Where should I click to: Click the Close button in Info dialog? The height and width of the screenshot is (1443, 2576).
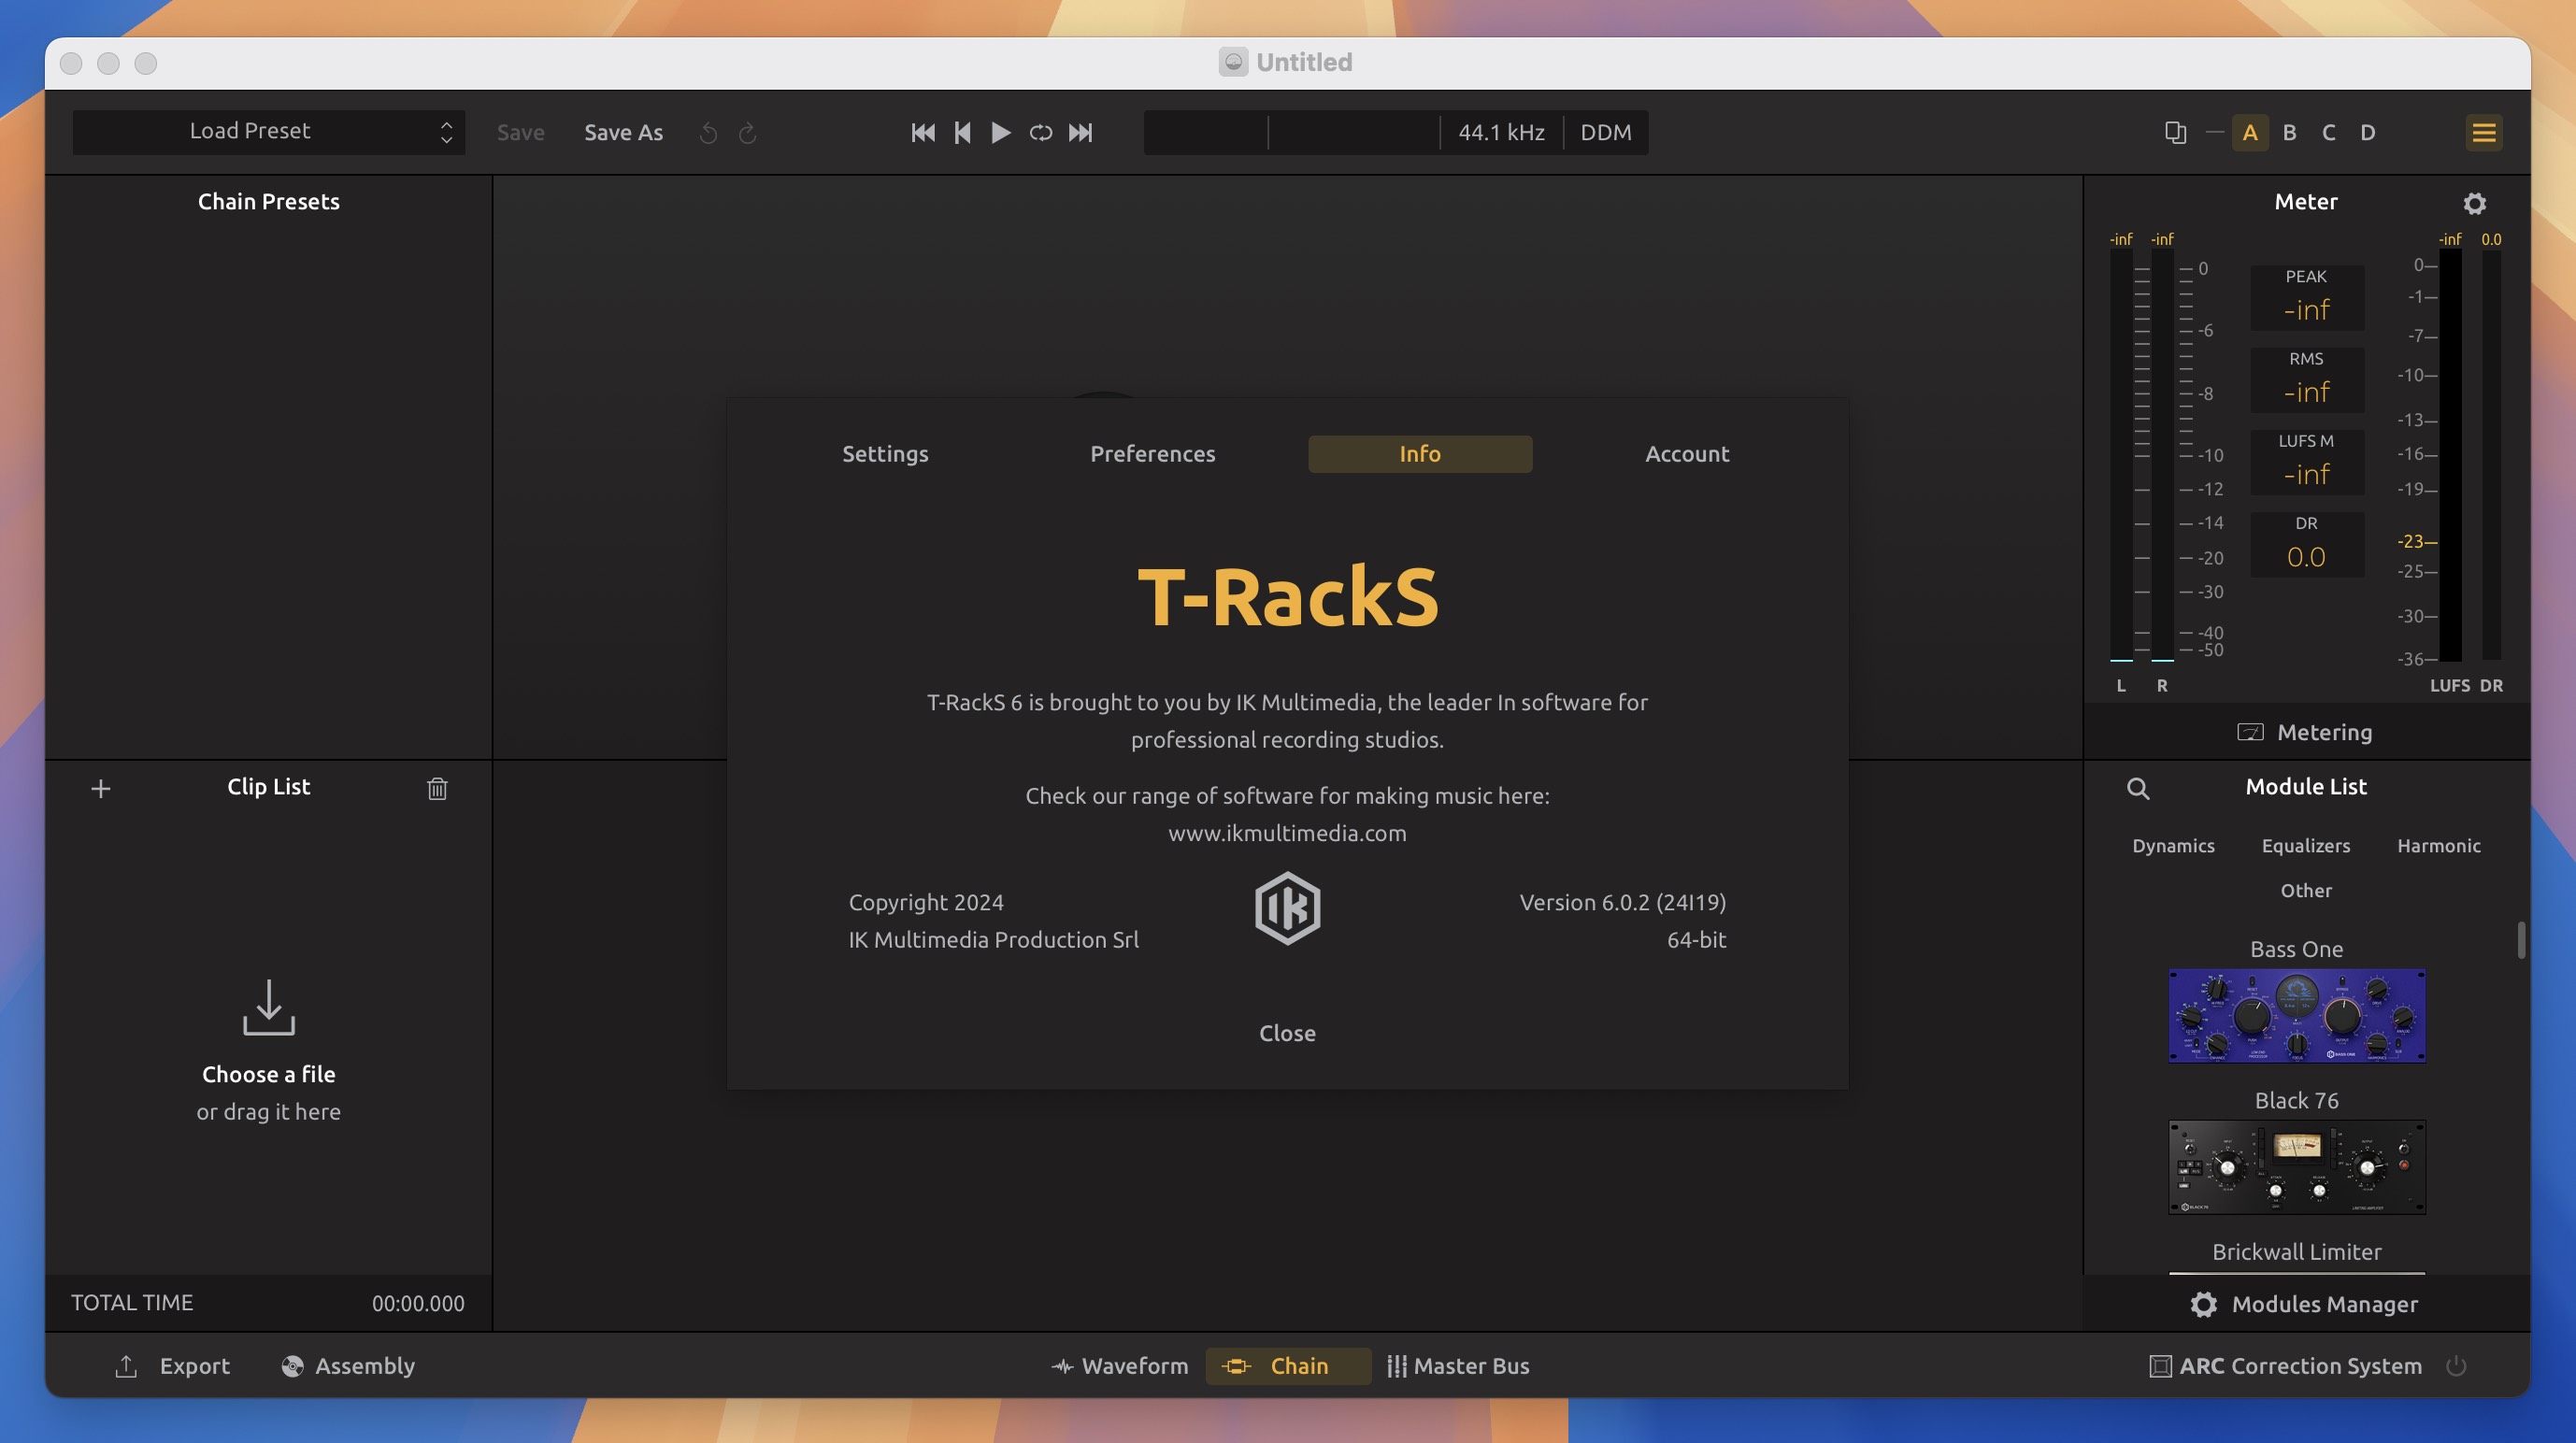(1286, 1033)
